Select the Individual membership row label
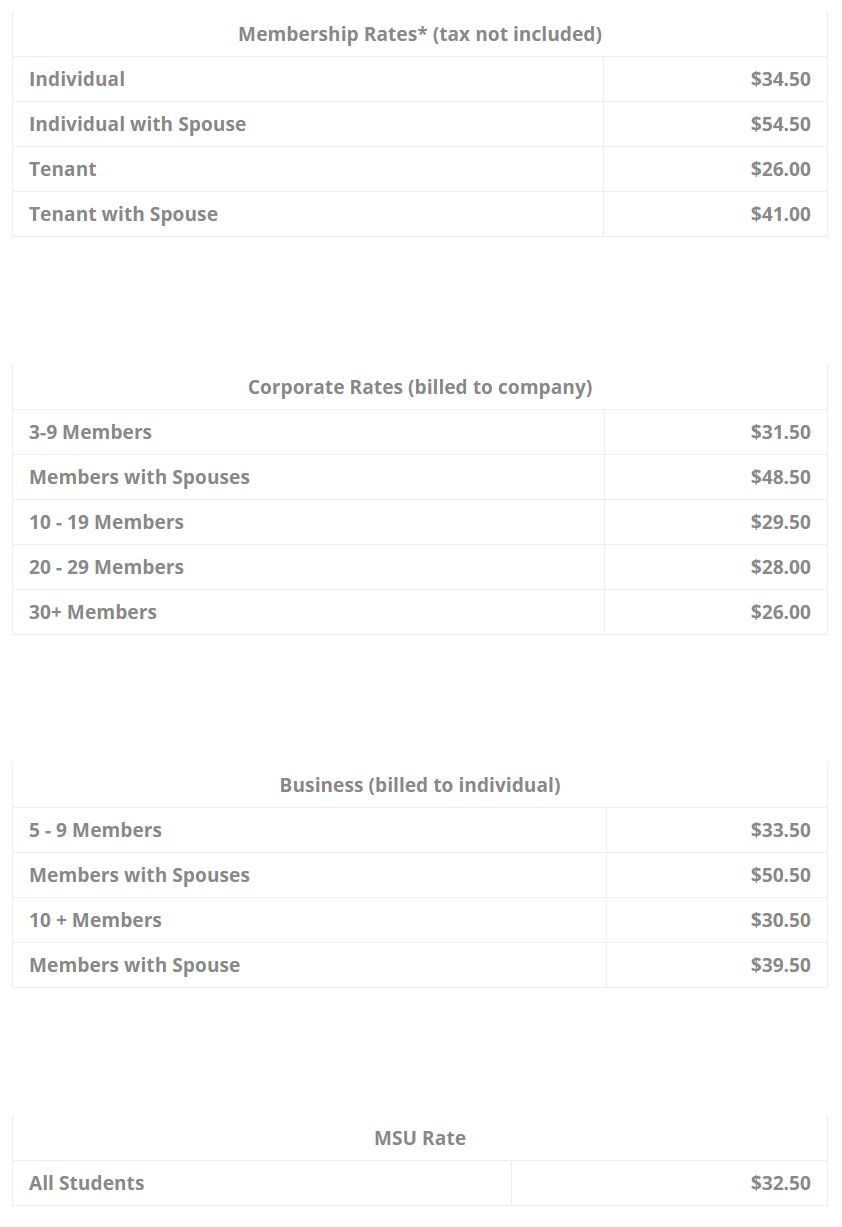Image resolution: width=842 pixels, height=1227 pixels. coord(77,79)
